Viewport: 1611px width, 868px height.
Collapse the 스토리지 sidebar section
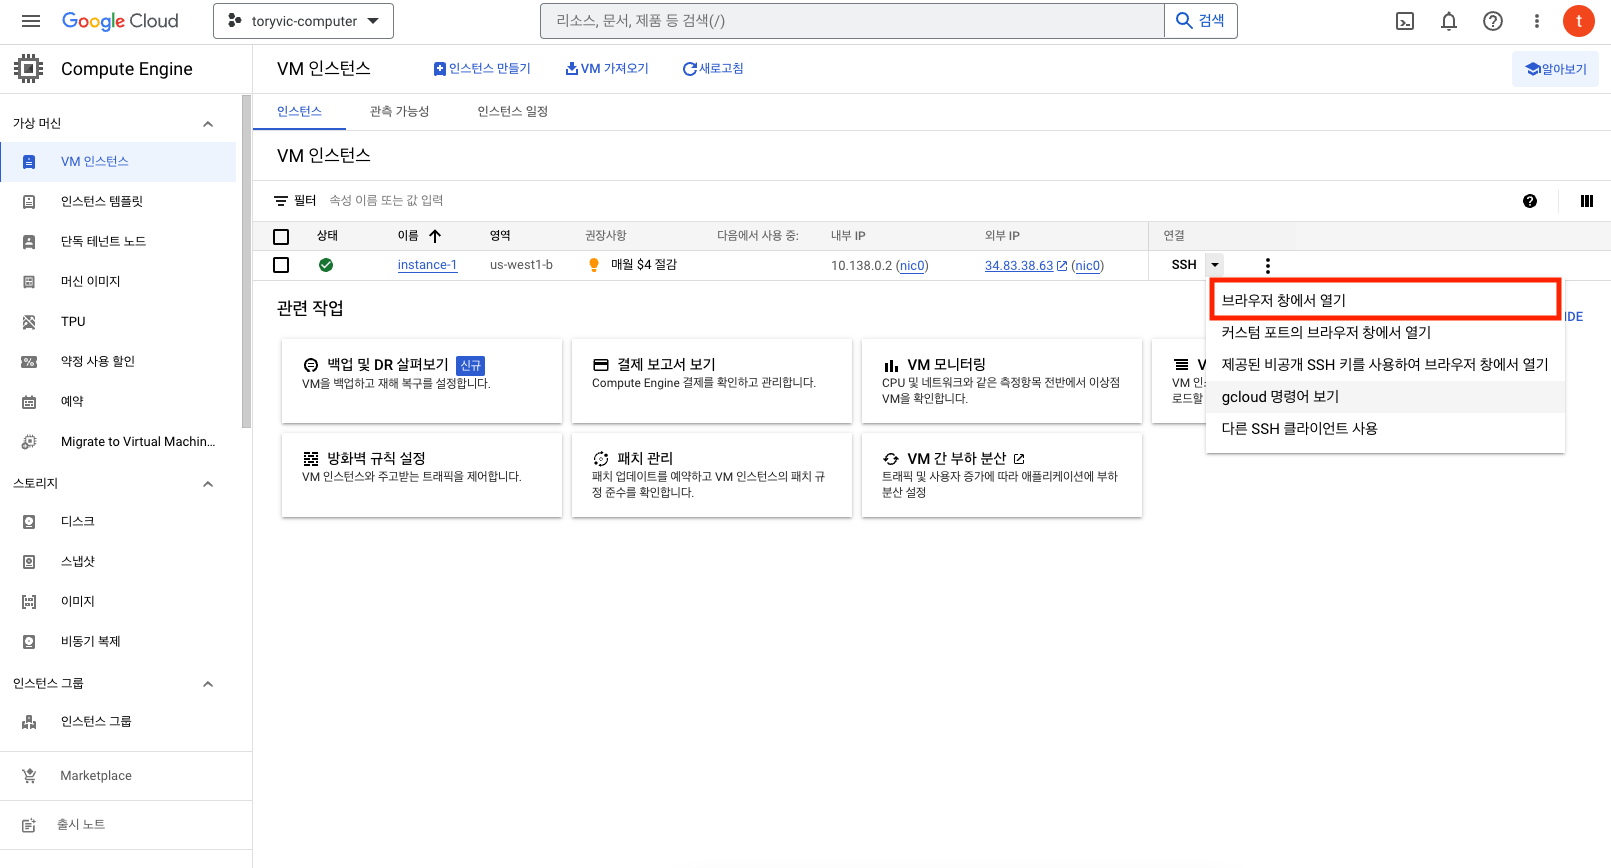(x=208, y=484)
